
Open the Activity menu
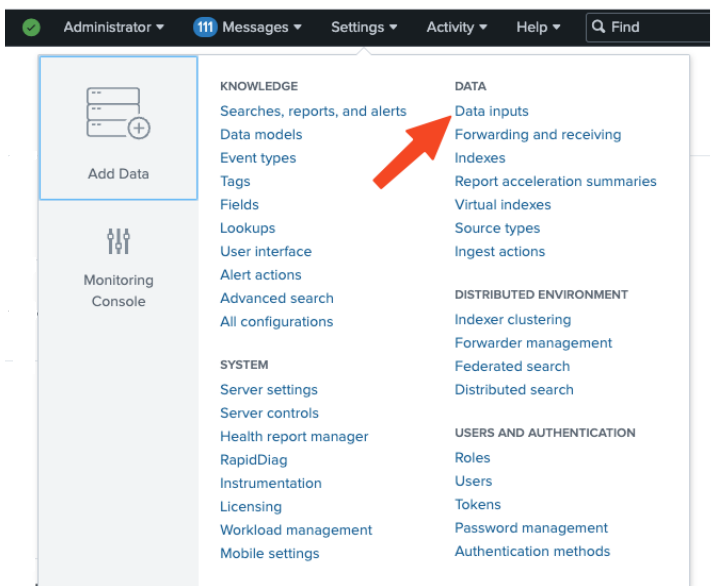coord(457,27)
